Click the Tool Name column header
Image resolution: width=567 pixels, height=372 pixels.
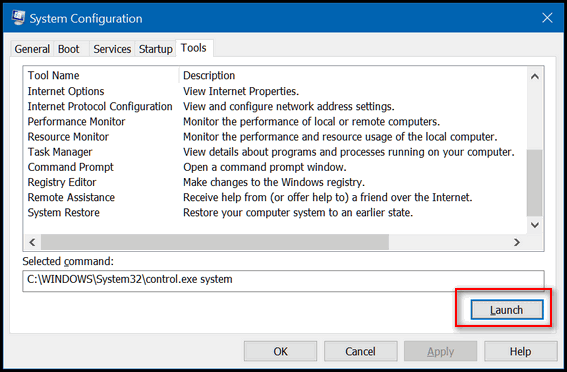click(101, 75)
